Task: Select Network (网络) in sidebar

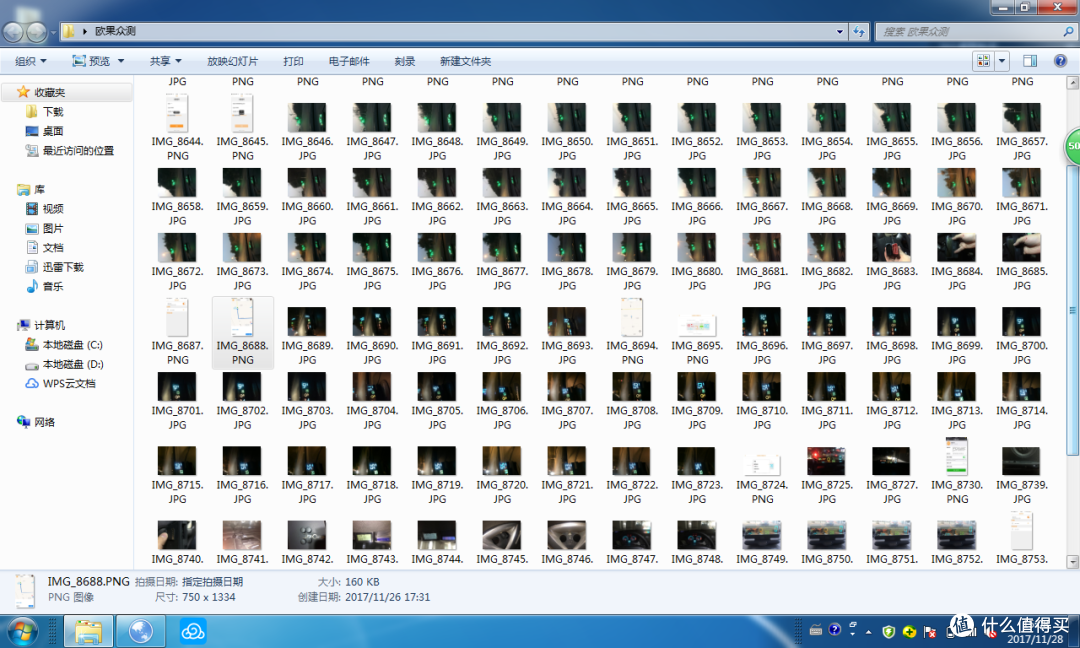Action: coord(36,422)
